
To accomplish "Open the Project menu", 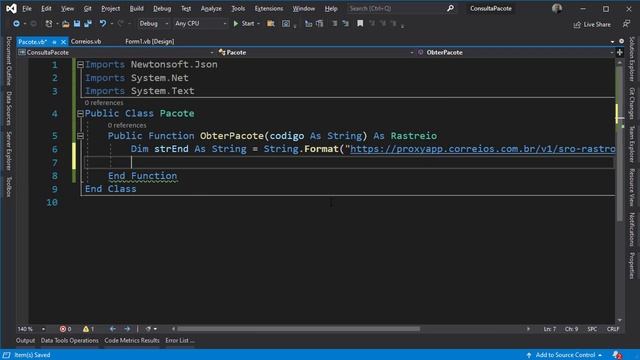I will click(x=111, y=8).
